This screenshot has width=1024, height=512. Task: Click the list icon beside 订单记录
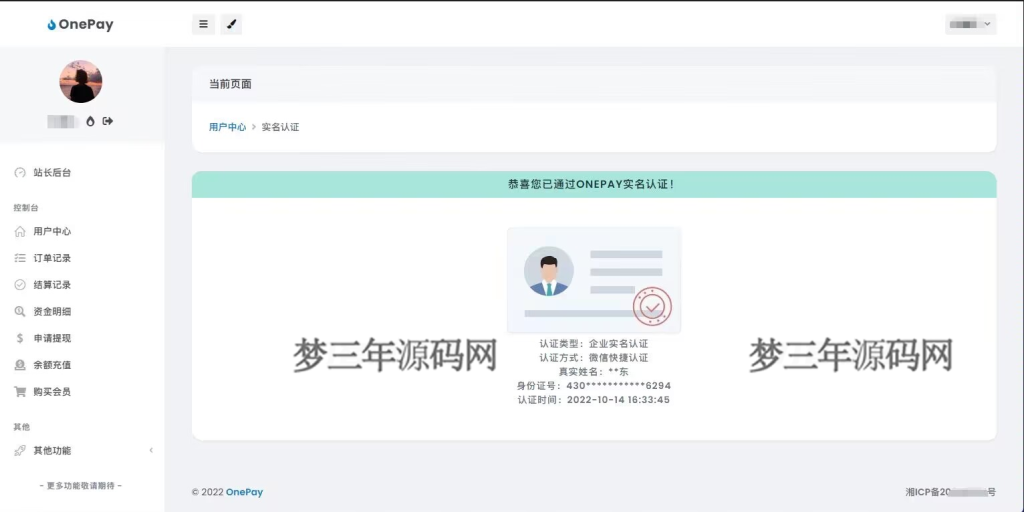(20, 258)
